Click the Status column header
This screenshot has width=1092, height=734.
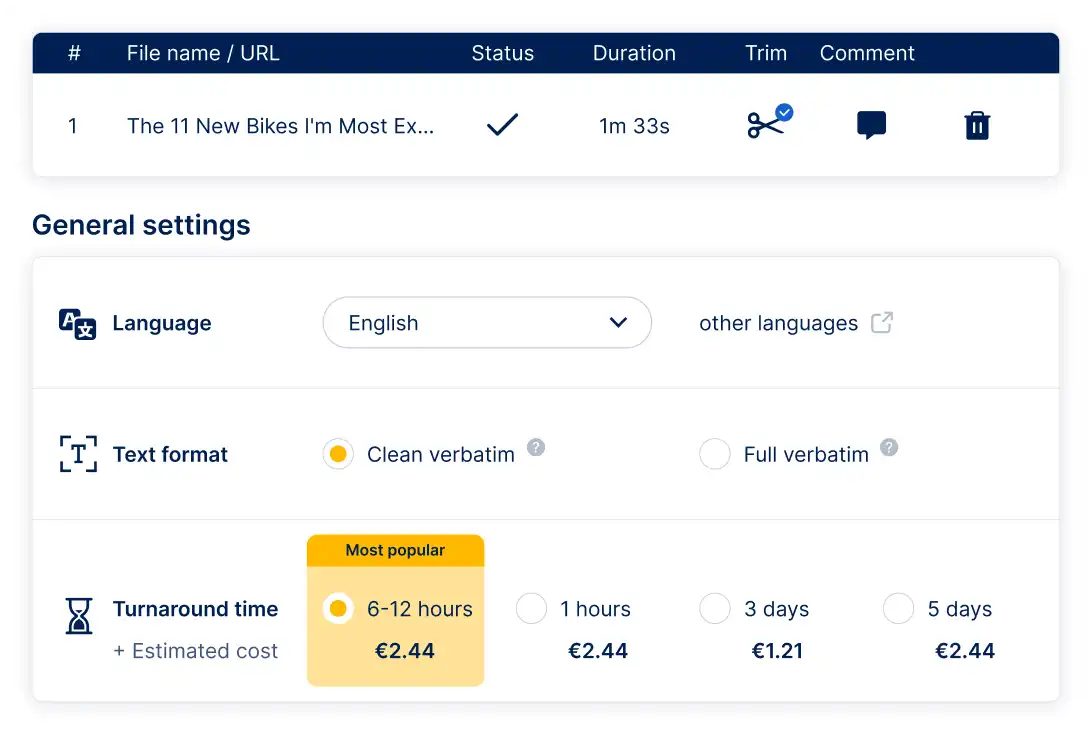click(503, 53)
